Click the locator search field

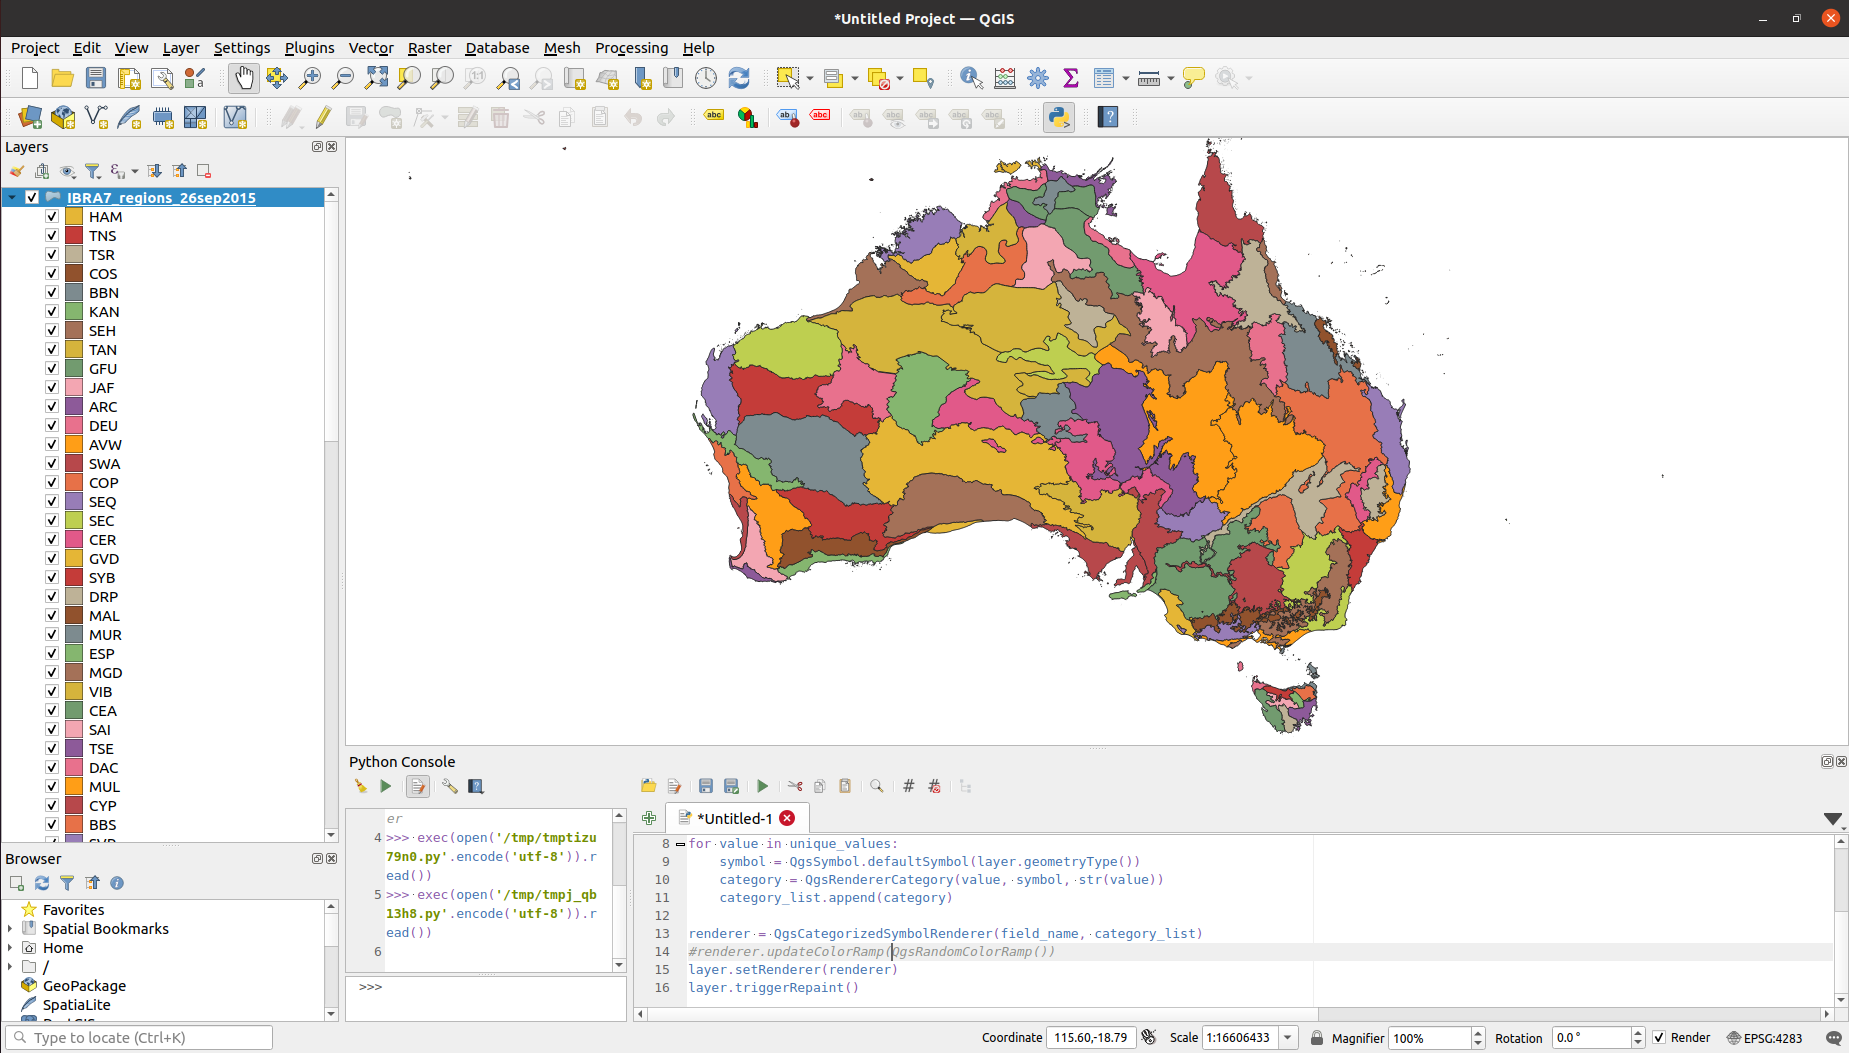coord(139,1037)
